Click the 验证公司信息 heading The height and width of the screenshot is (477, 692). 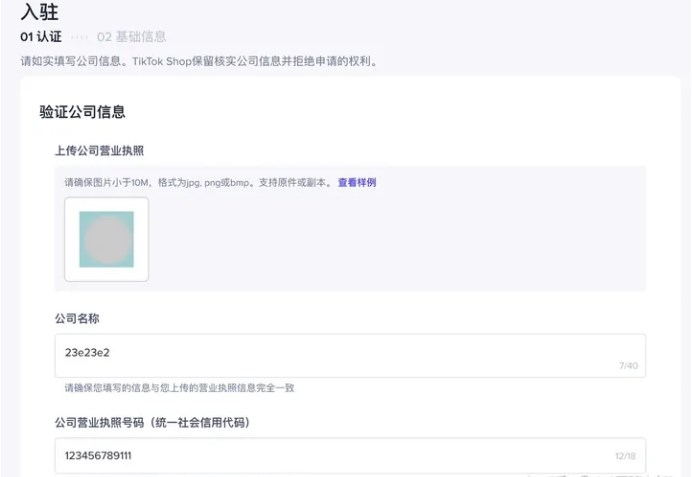[x=83, y=112]
